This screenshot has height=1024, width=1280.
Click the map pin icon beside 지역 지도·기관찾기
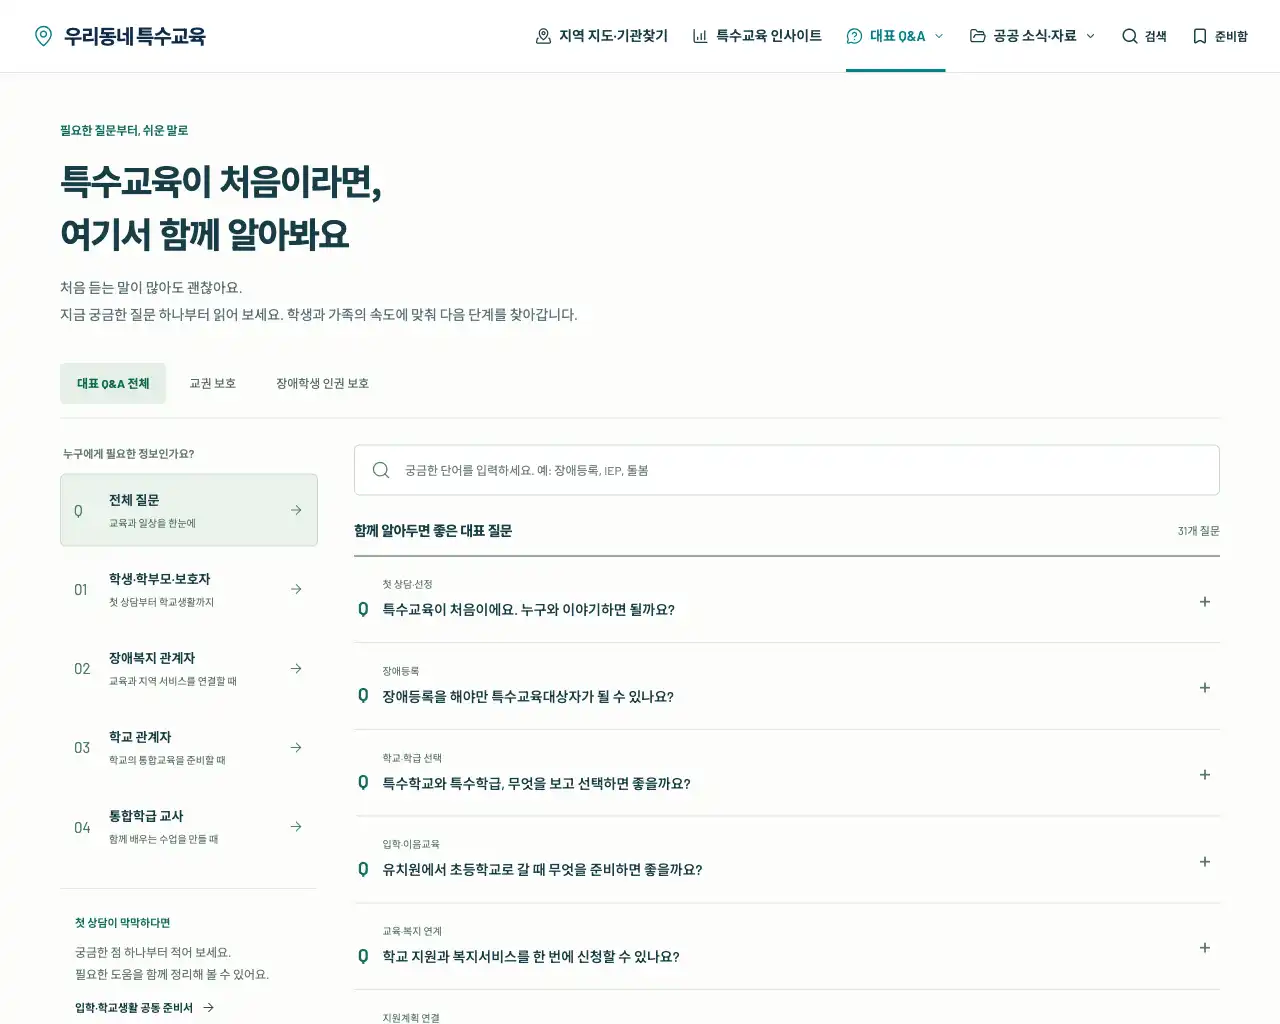tap(543, 36)
